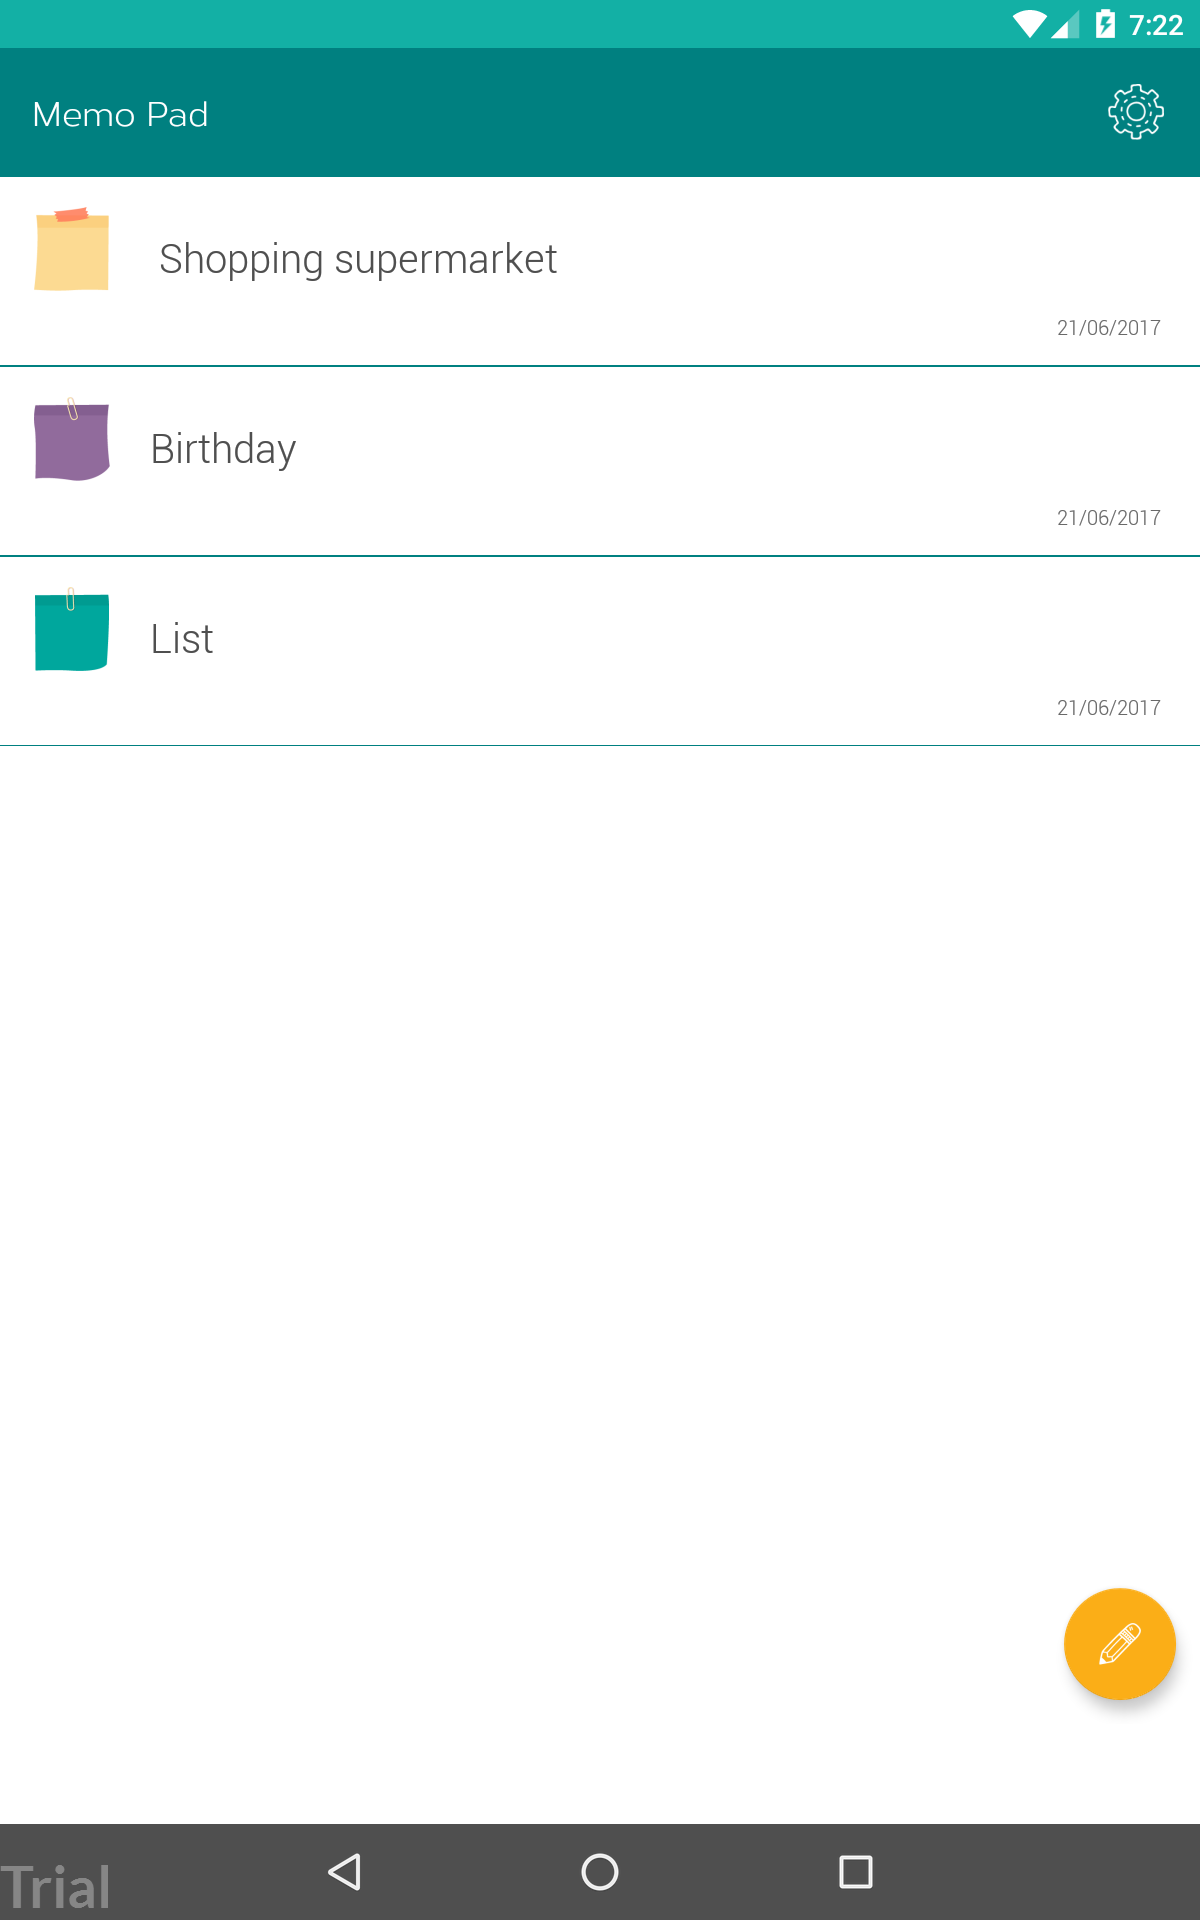Tap the Memo Pad title in the app bar
The width and height of the screenshot is (1200, 1920).
tap(119, 112)
